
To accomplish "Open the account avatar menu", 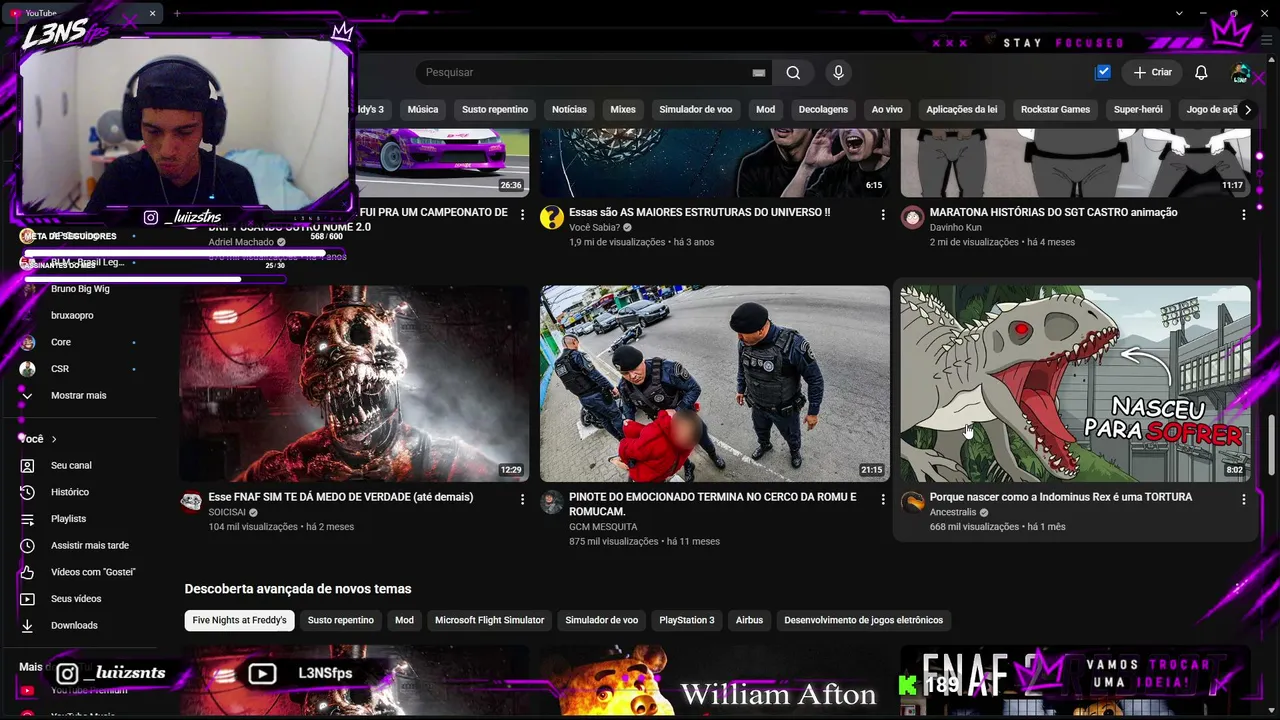I will pyautogui.click(x=1241, y=73).
